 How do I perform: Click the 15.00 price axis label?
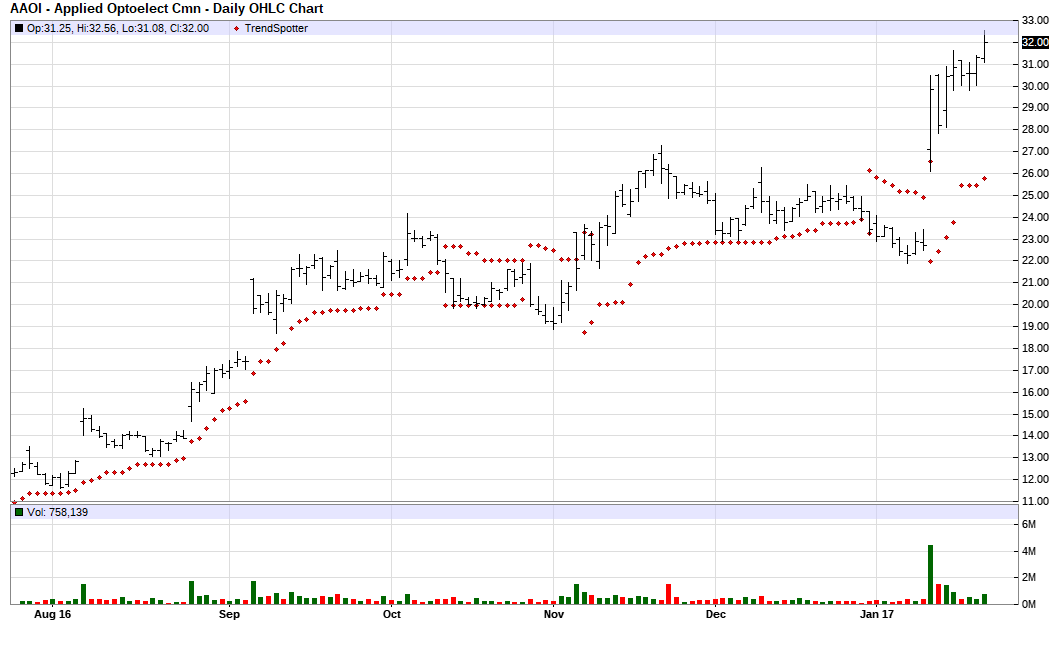pos(1035,414)
